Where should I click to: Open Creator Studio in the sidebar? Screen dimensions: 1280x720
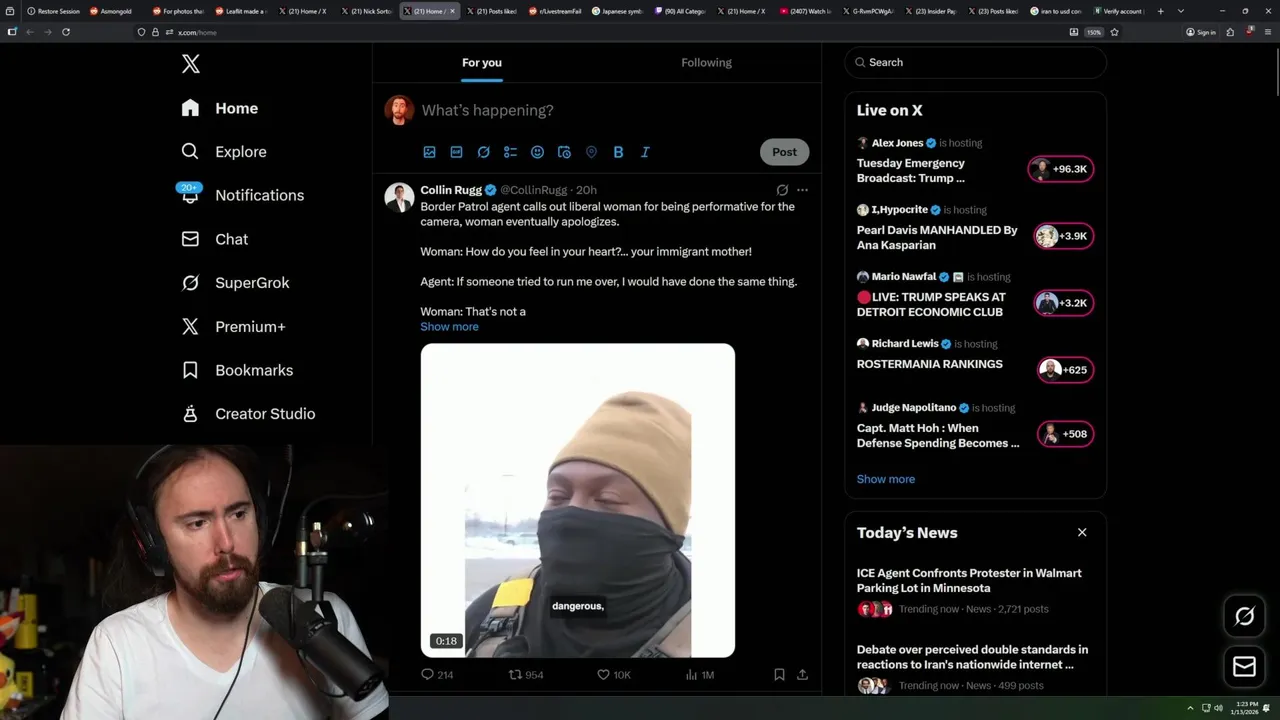(x=249, y=414)
